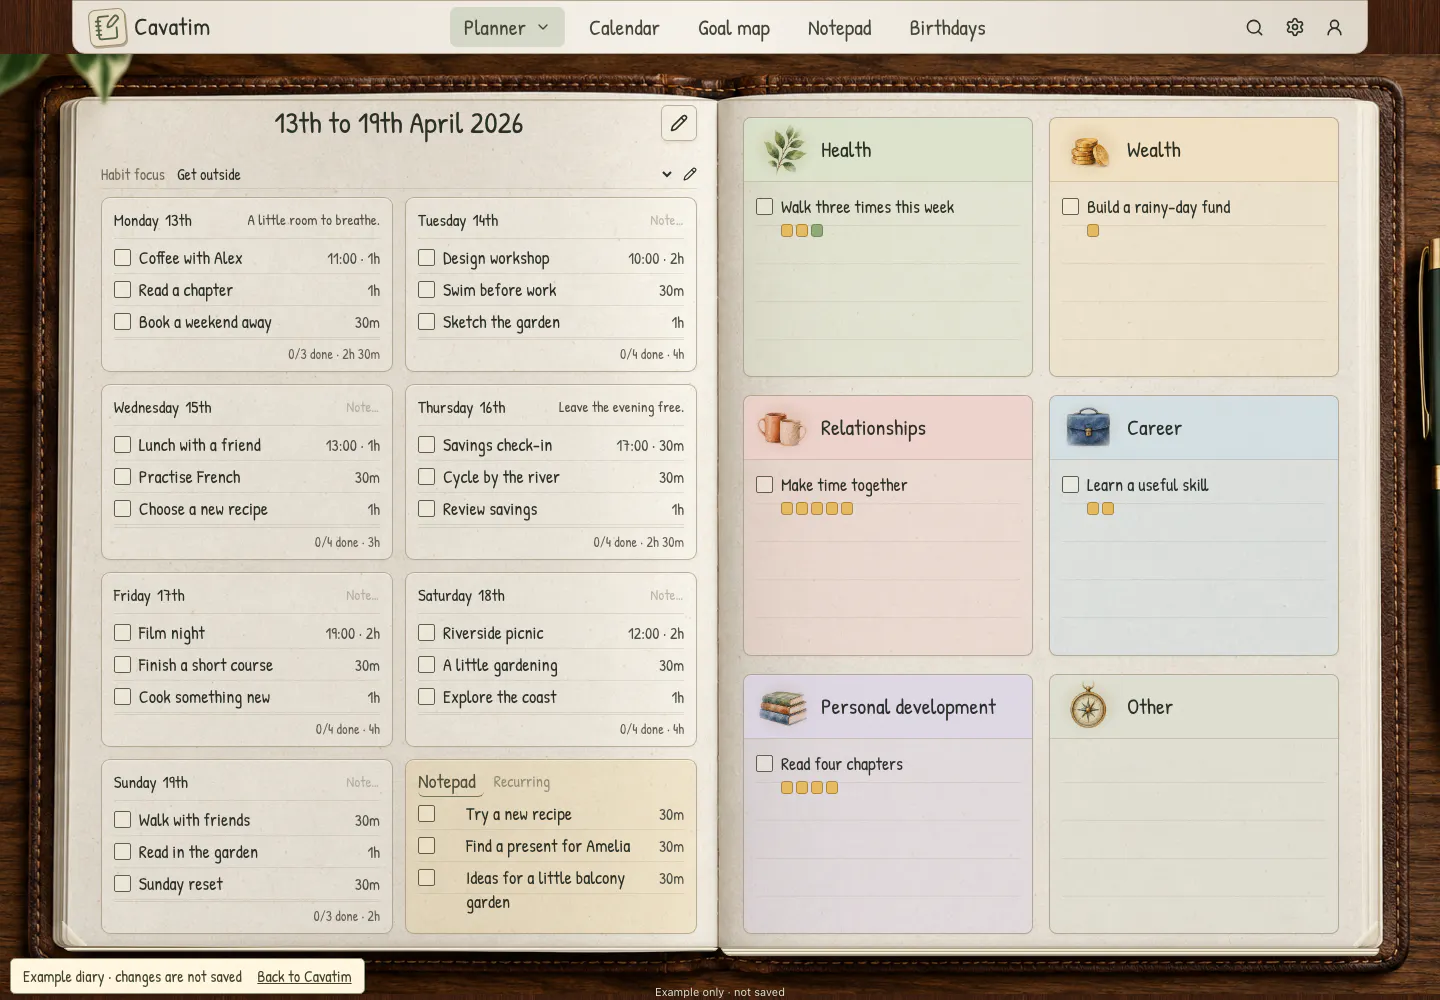Mark Film night as done
1440x1000 pixels.
pos(123,633)
